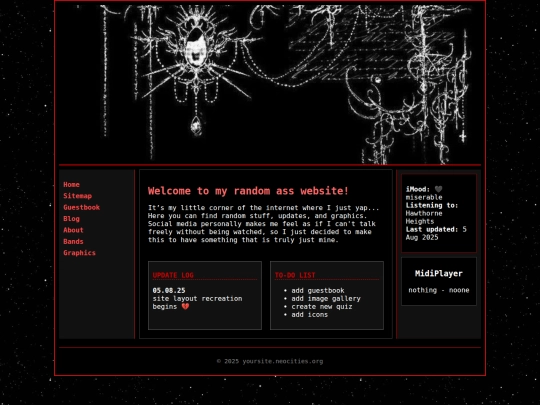Open the Home link in sidebar

(x=71, y=185)
